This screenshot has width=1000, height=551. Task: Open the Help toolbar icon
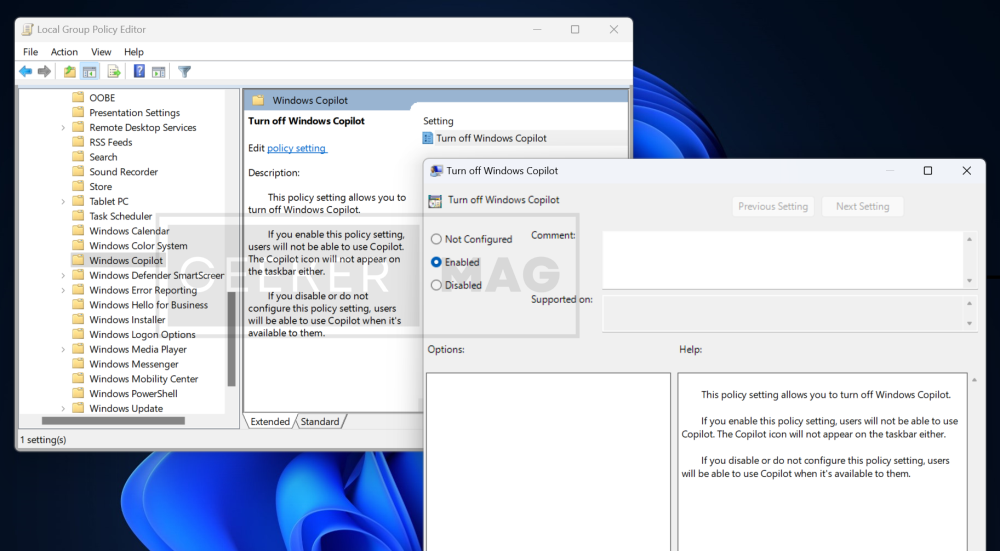[139, 71]
